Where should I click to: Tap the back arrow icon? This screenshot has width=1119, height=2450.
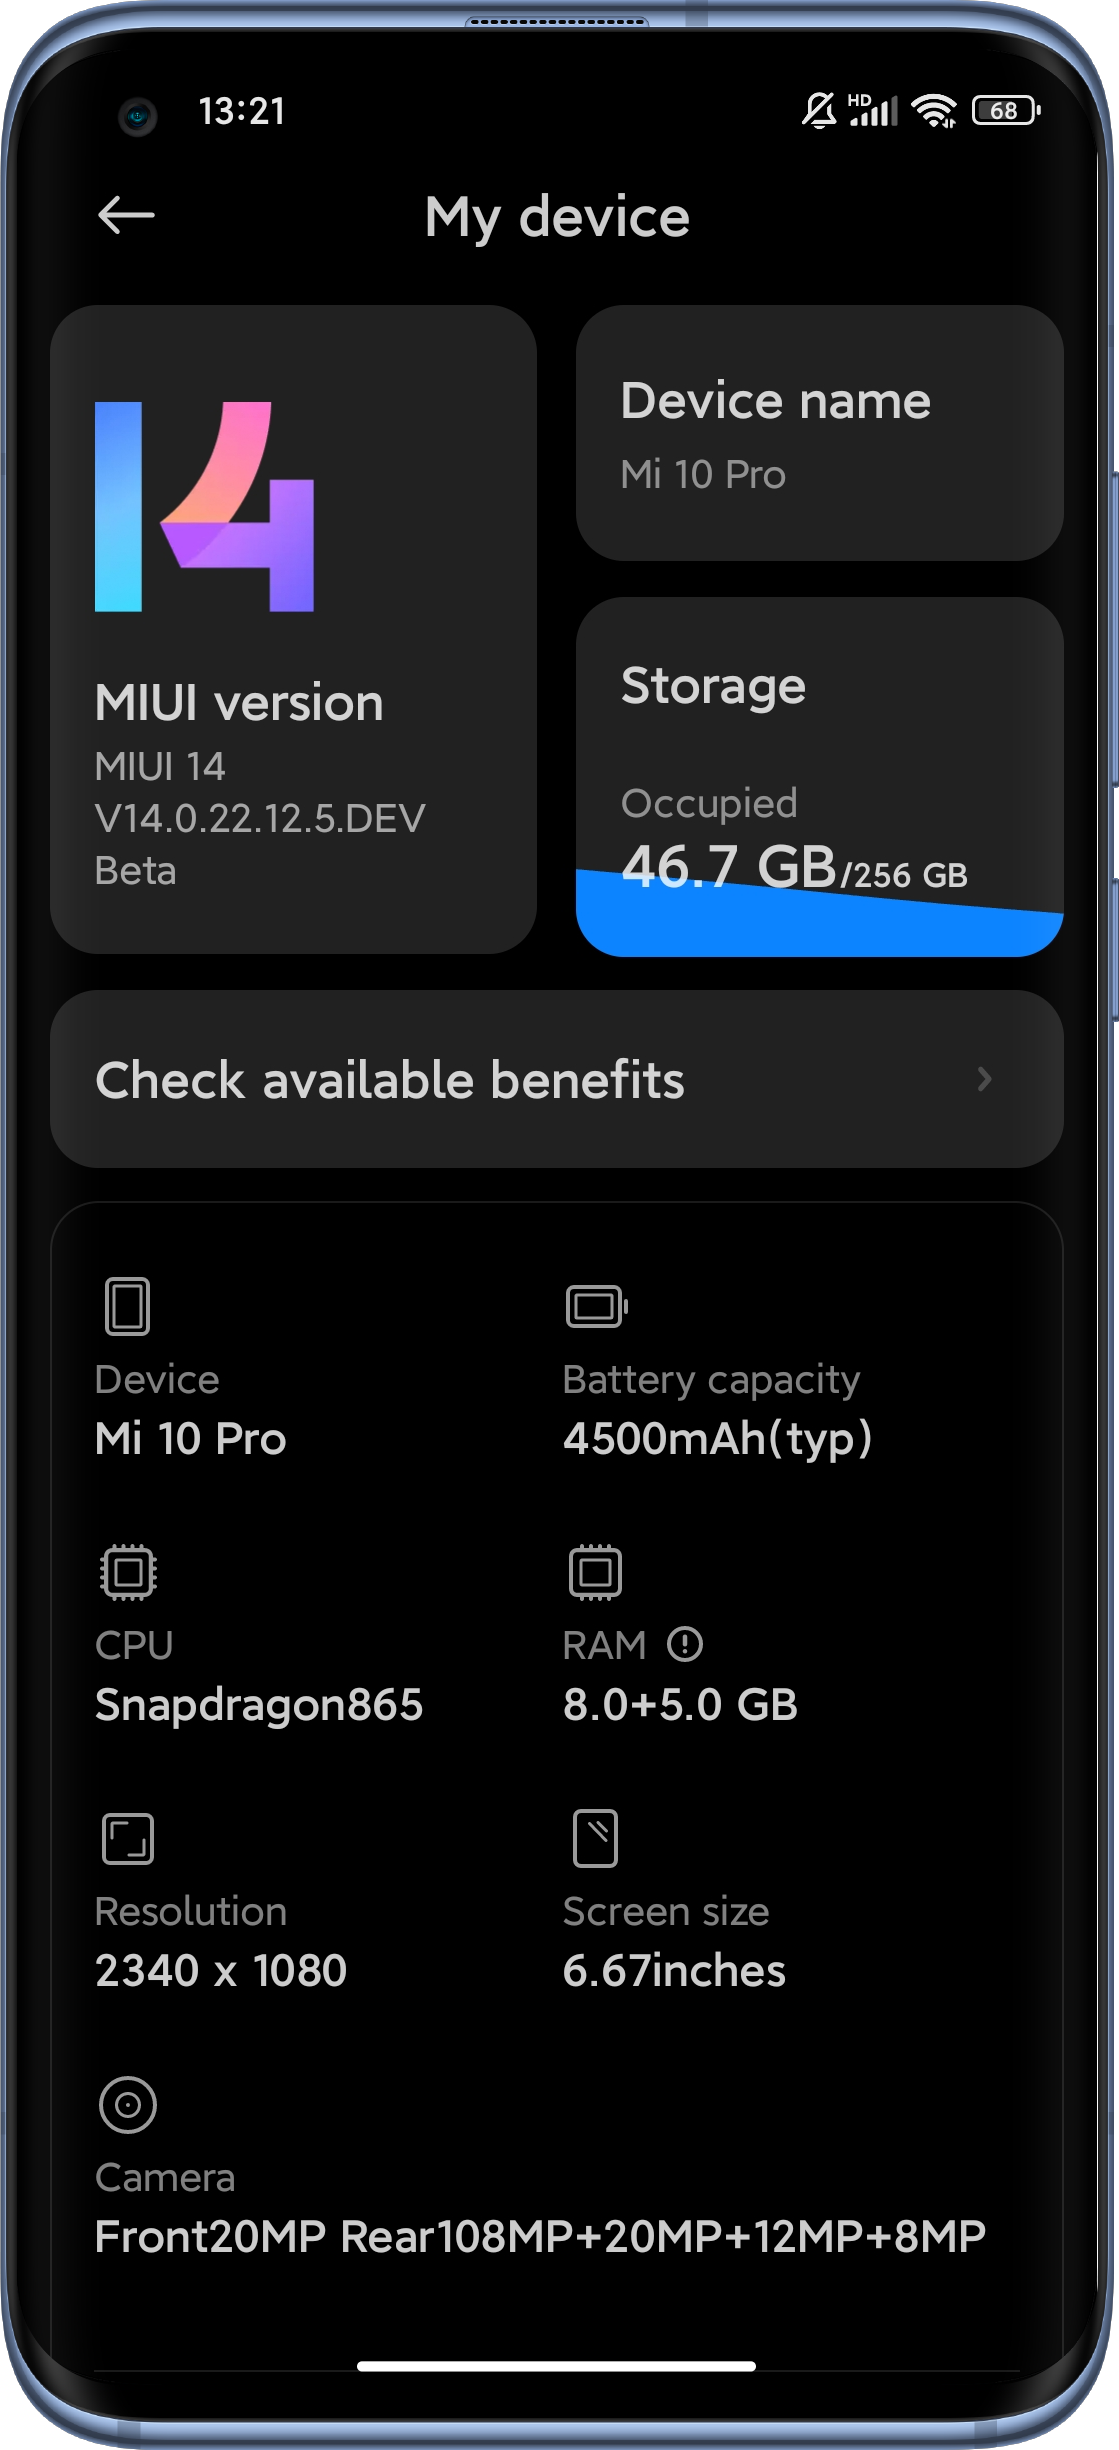[x=126, y=215]
